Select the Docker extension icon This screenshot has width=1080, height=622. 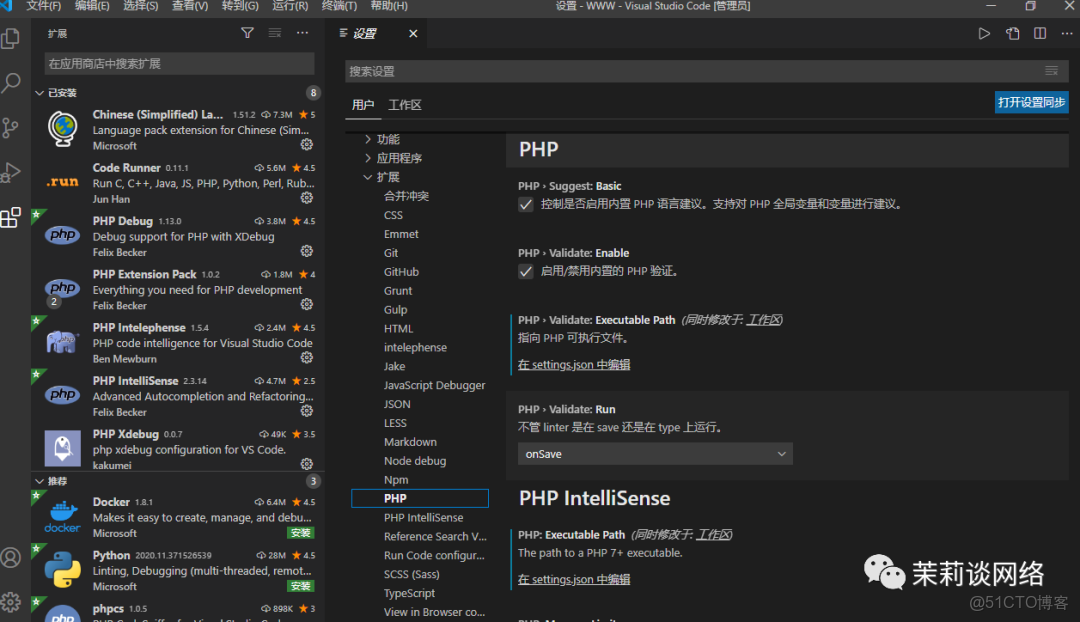(x=62, y=517)
